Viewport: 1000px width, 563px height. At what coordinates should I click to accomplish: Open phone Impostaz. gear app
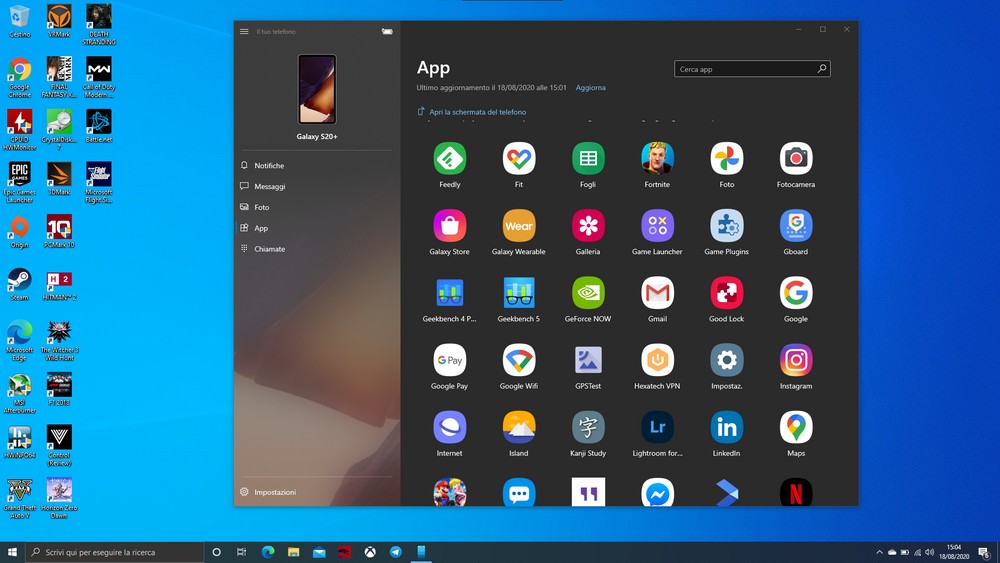(726, 360)
